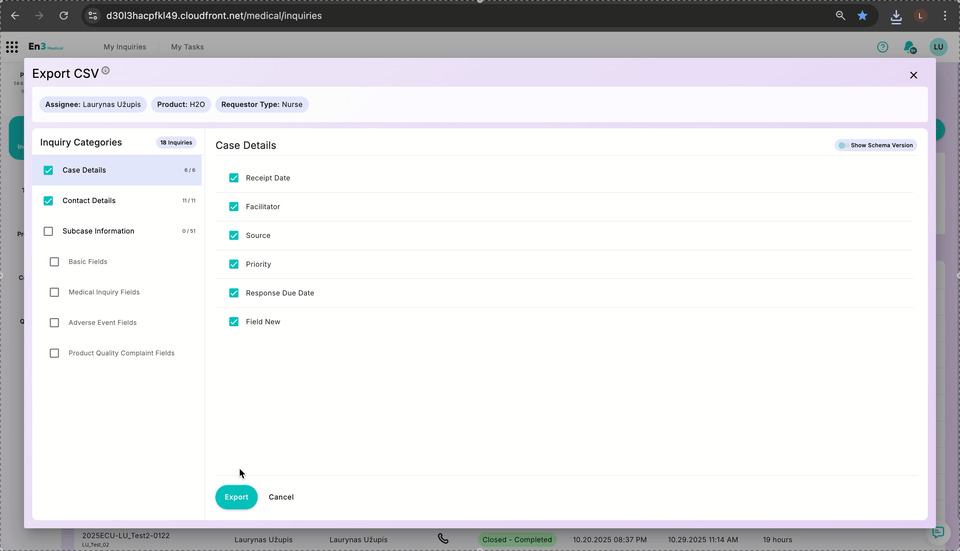Reload the page with refresh icon
Screen dimensions: 960x551
(64, 15)
